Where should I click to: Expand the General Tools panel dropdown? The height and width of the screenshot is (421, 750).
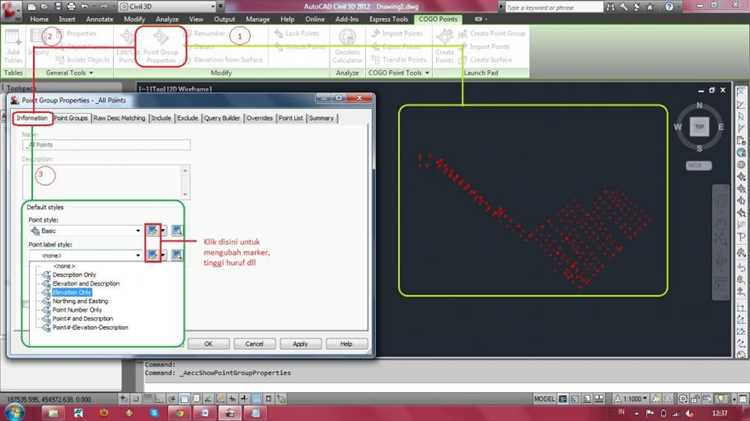pos(69,73)
